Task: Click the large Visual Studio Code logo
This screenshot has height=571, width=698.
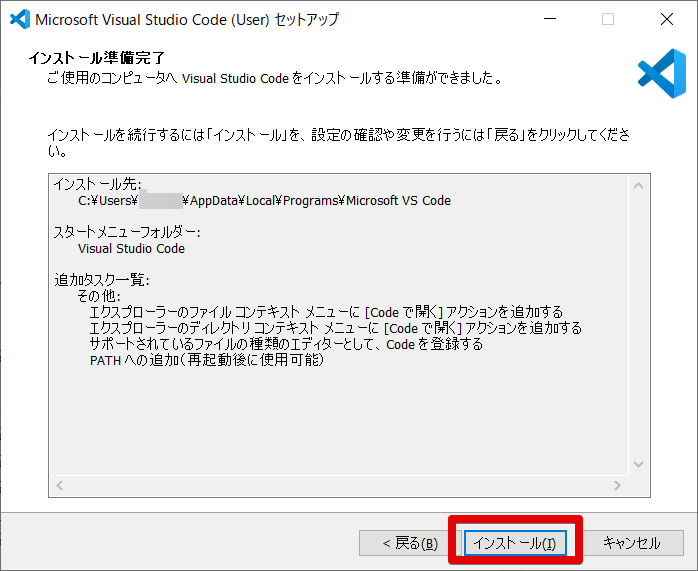Action: pos(661,72)
